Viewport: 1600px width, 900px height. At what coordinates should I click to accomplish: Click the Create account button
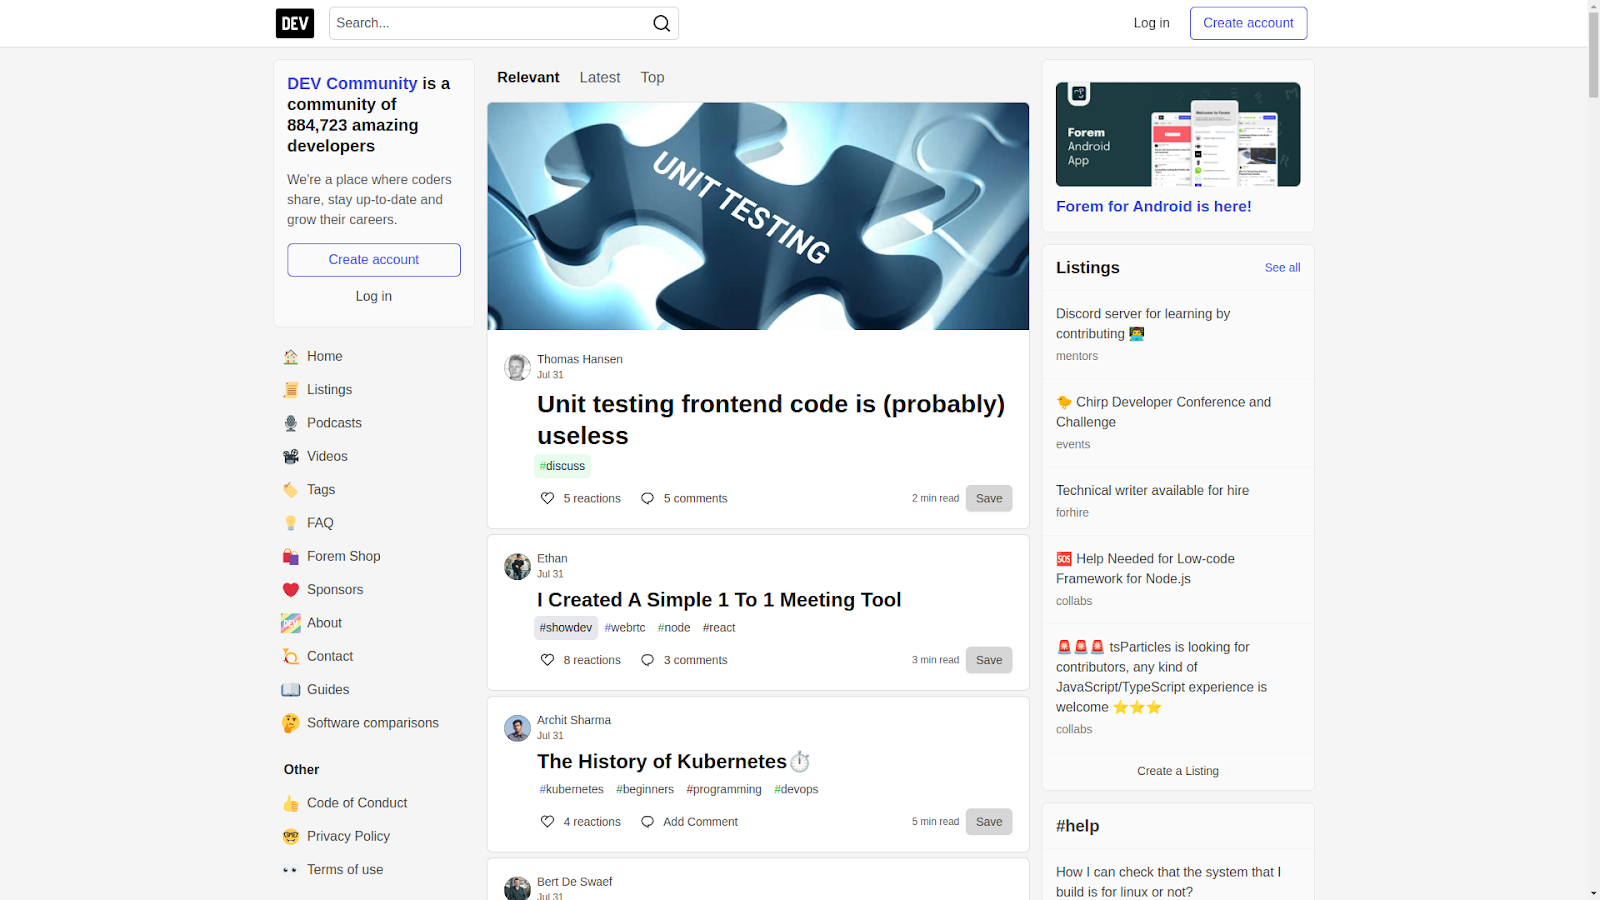(x=1248, y=23)
